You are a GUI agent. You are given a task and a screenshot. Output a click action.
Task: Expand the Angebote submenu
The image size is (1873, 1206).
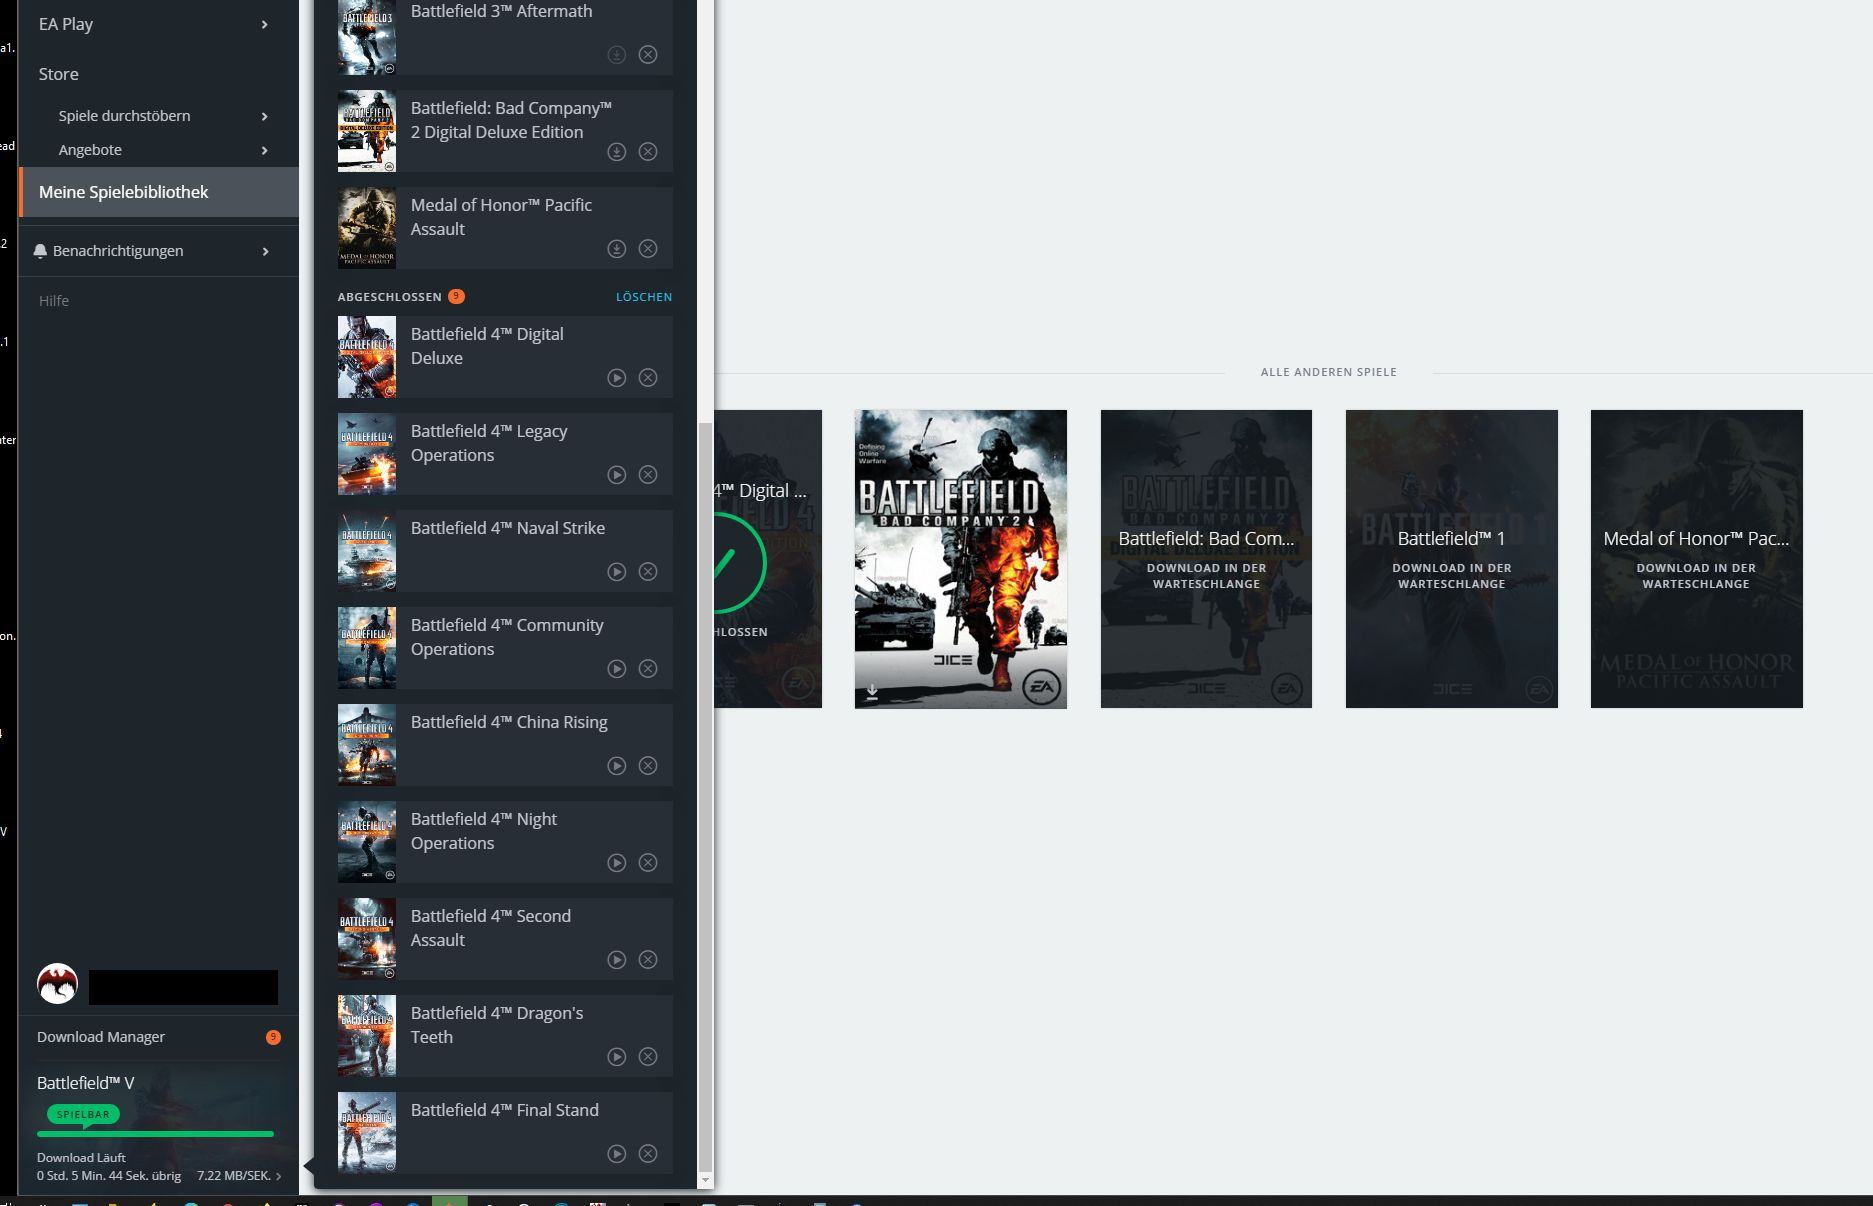point(264,150)
